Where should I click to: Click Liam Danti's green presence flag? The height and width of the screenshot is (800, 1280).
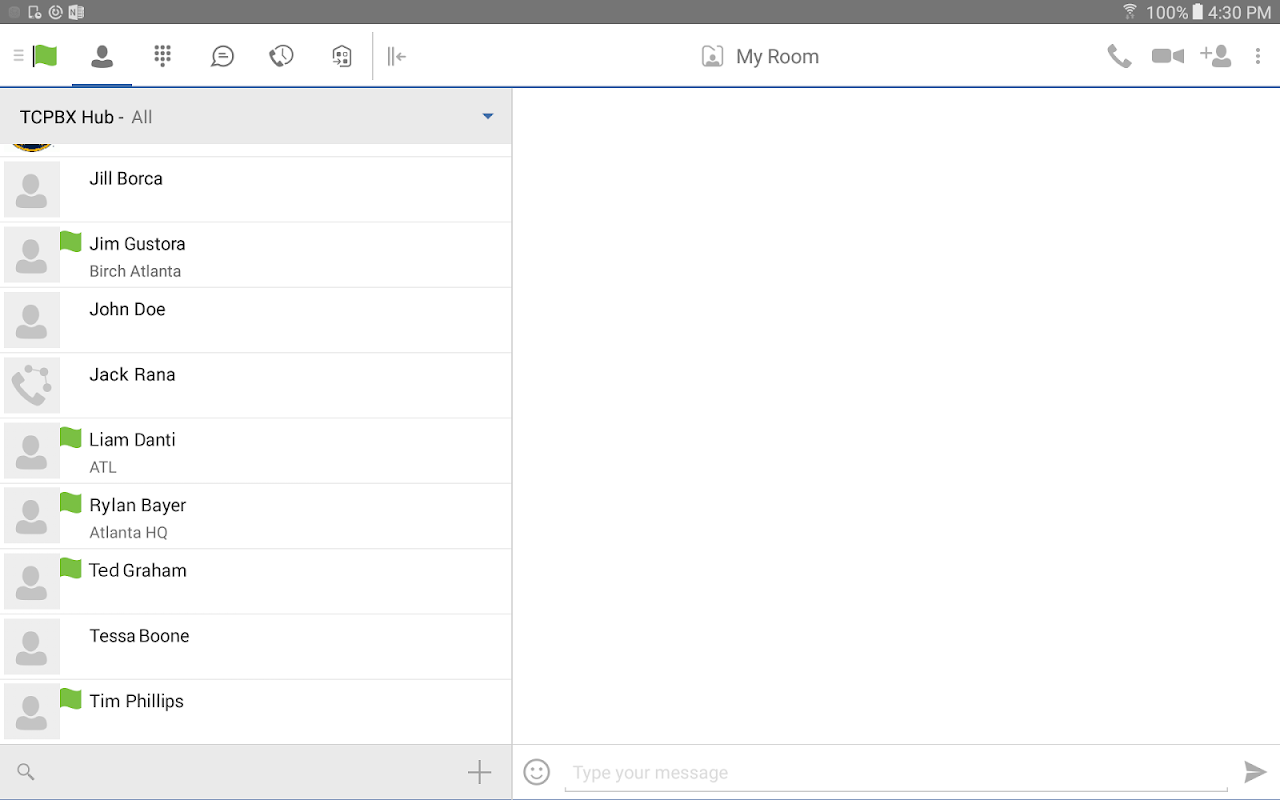(70, 437)
